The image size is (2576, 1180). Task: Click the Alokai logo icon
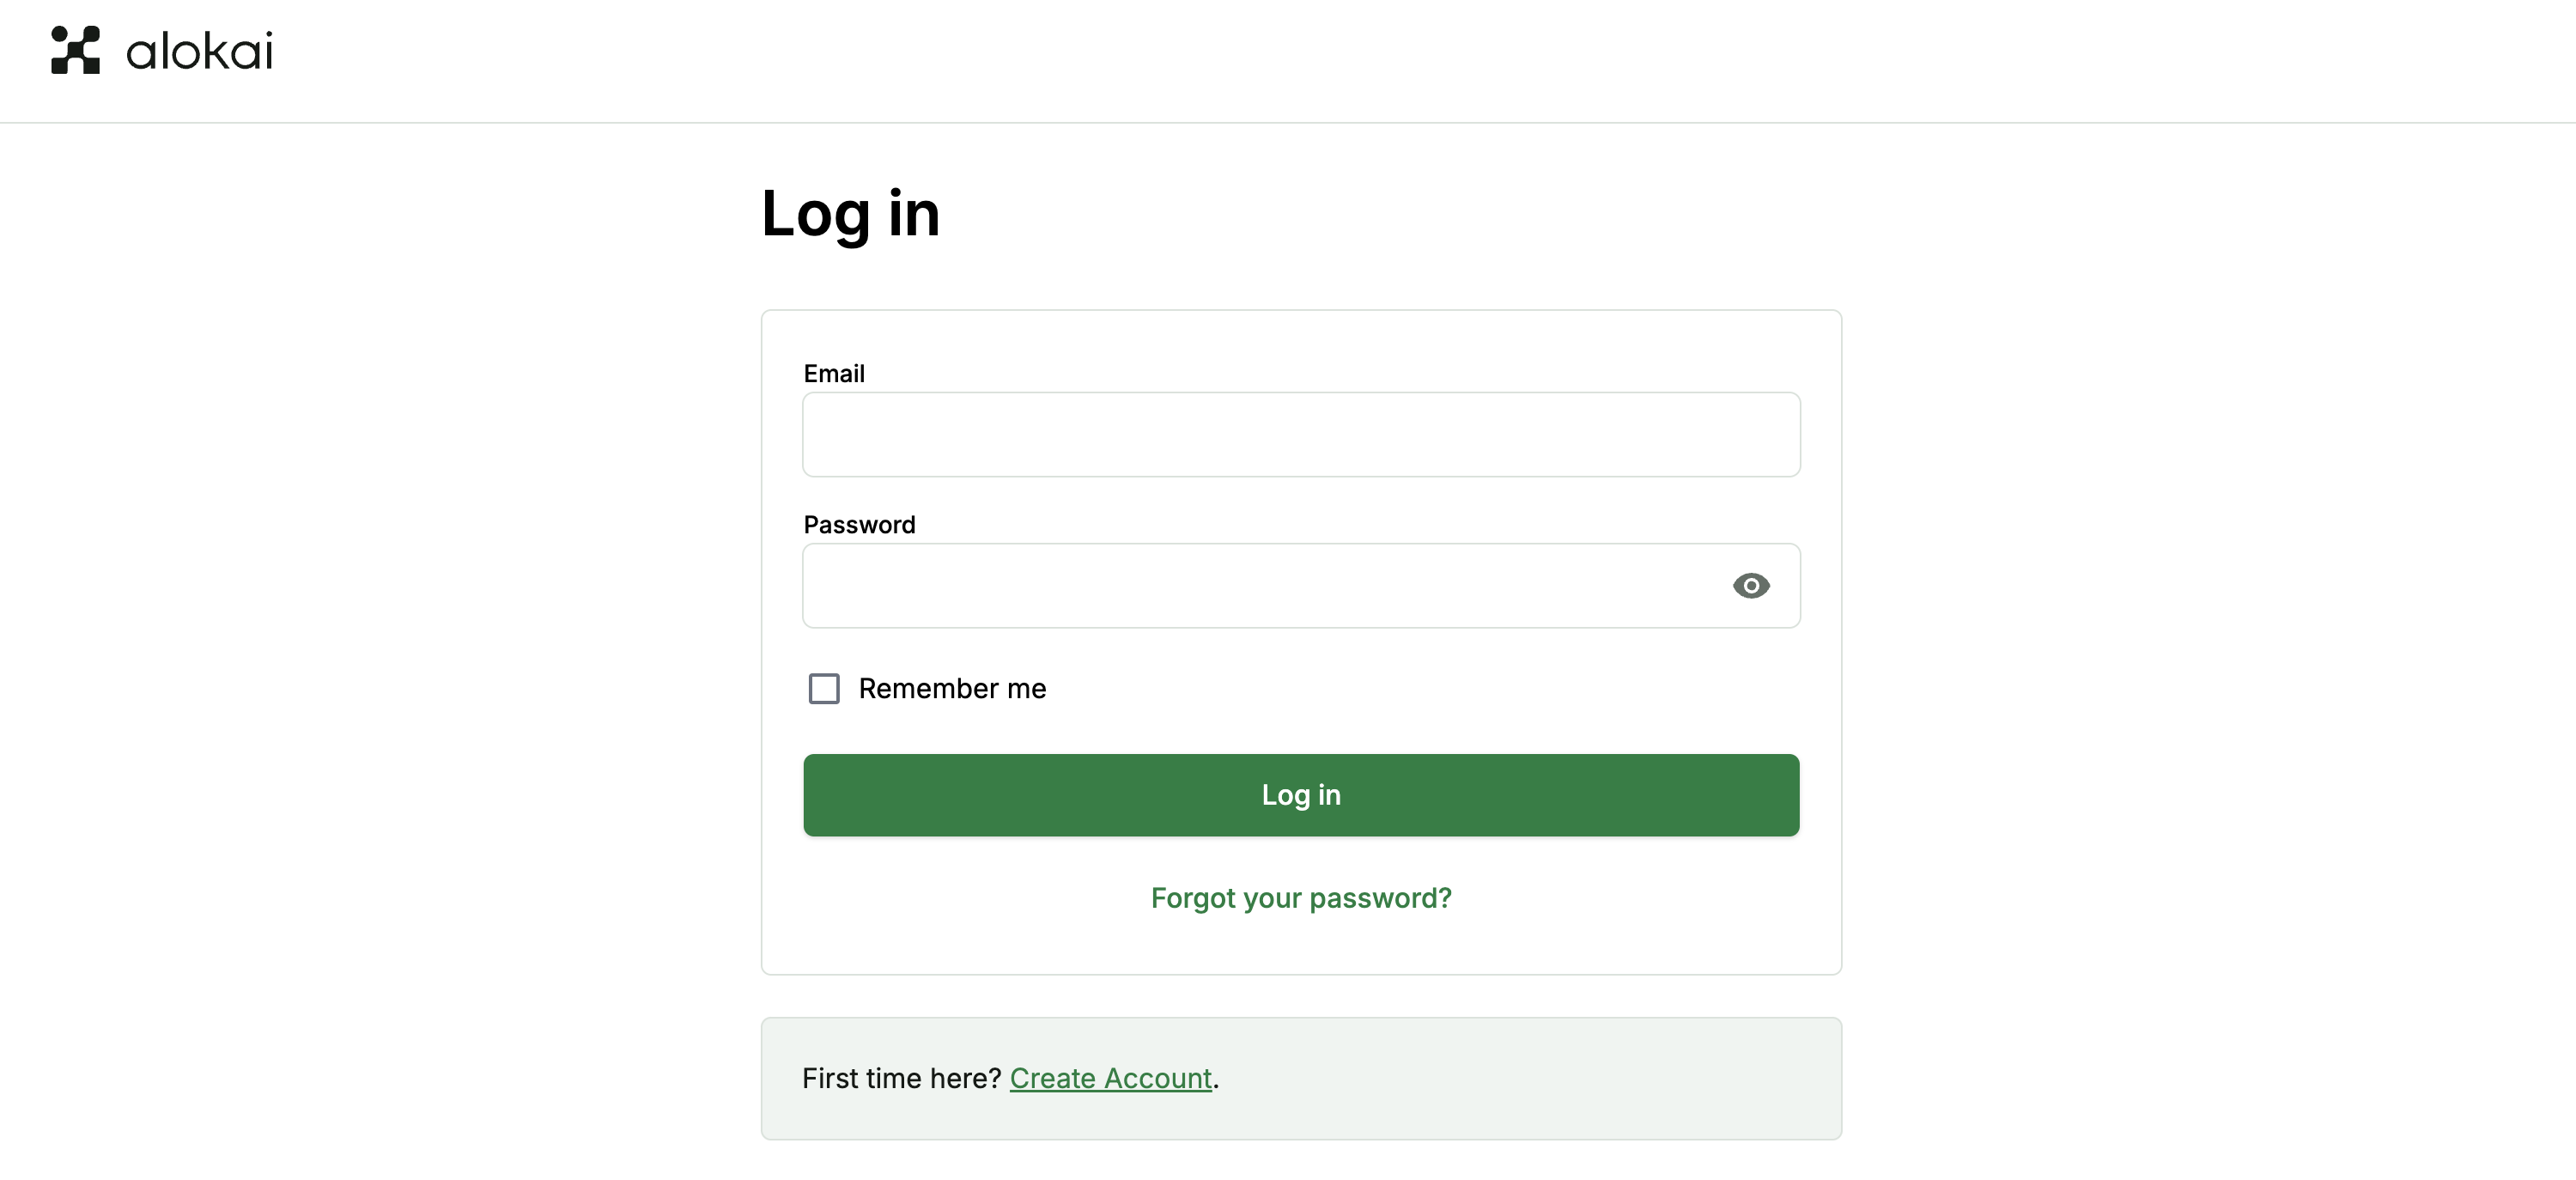coord(75,50)
